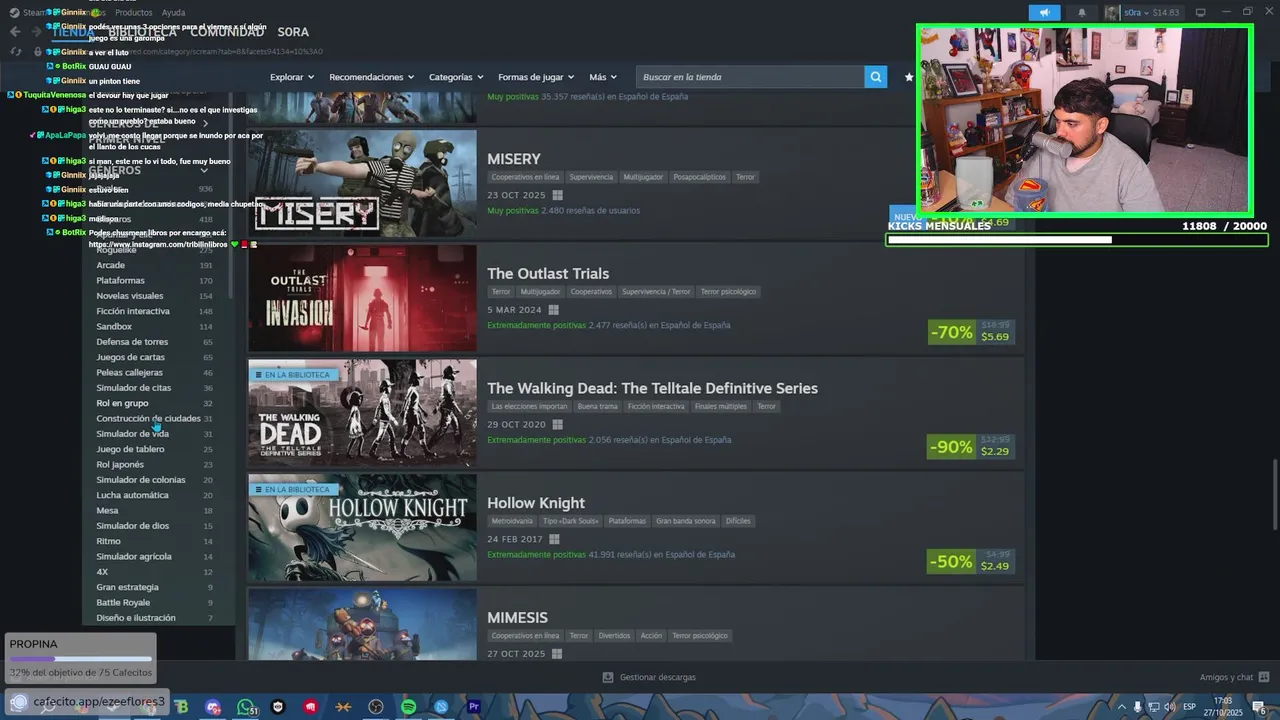This screenshot has height=720, width=1280.
Task: Expand the Más dropdown
Action: (604, 77)
